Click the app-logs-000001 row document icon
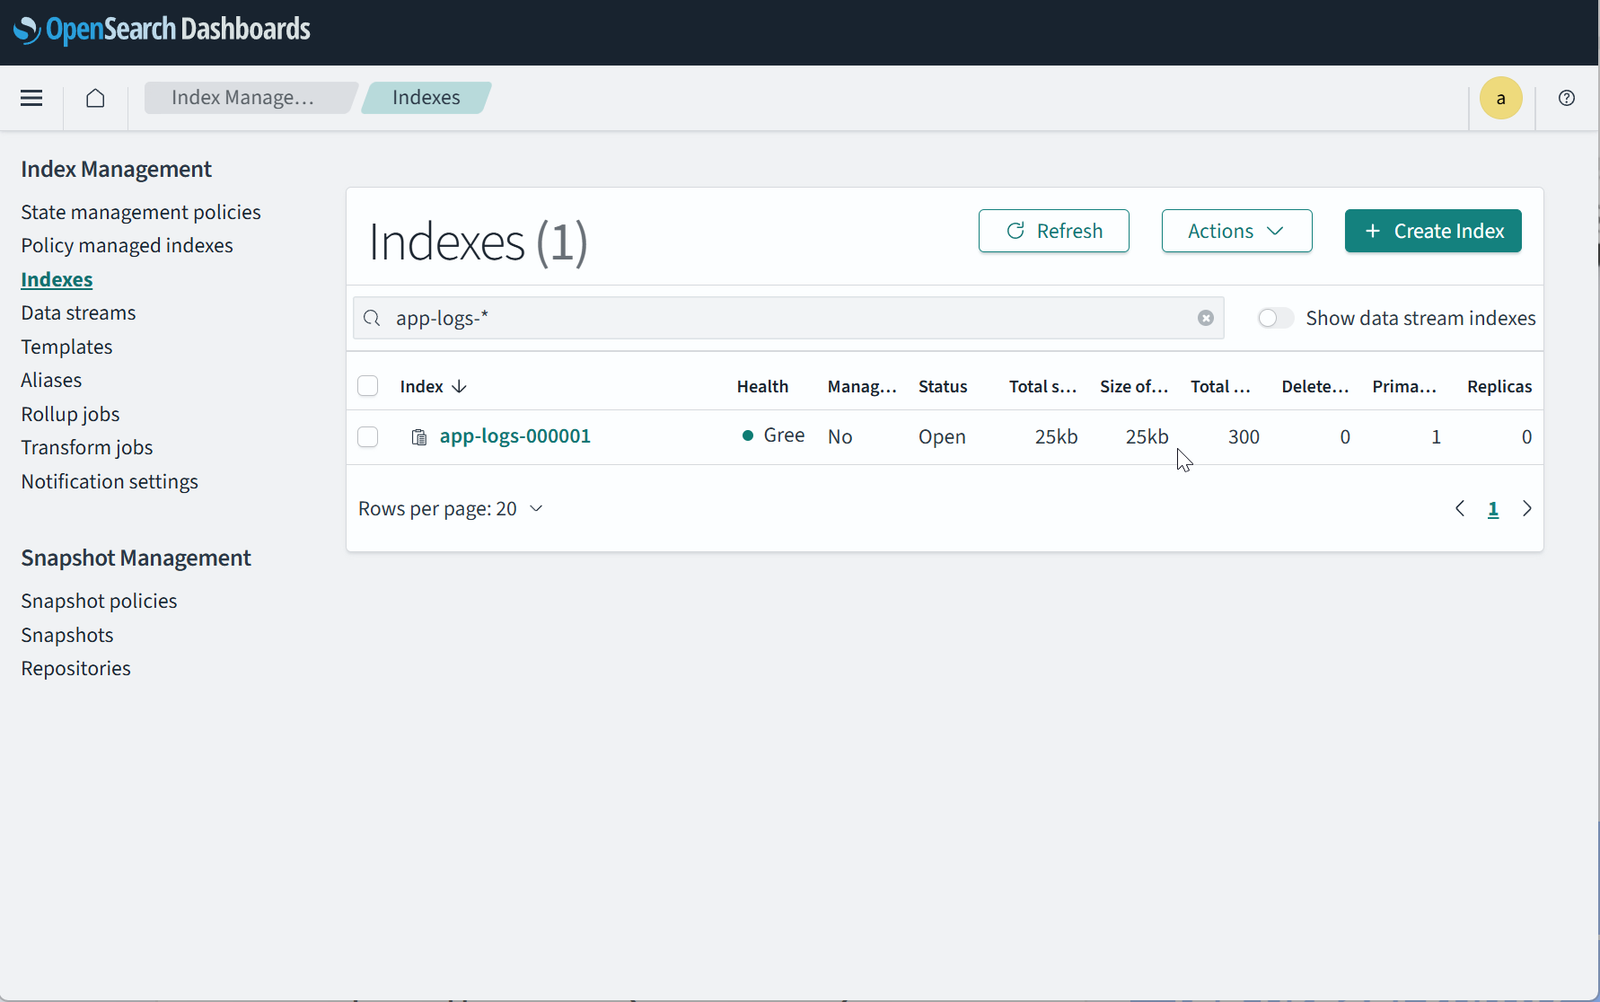Image resolution: width=1600 pixels, height=1002 pixels. click(x=419, y=437)
